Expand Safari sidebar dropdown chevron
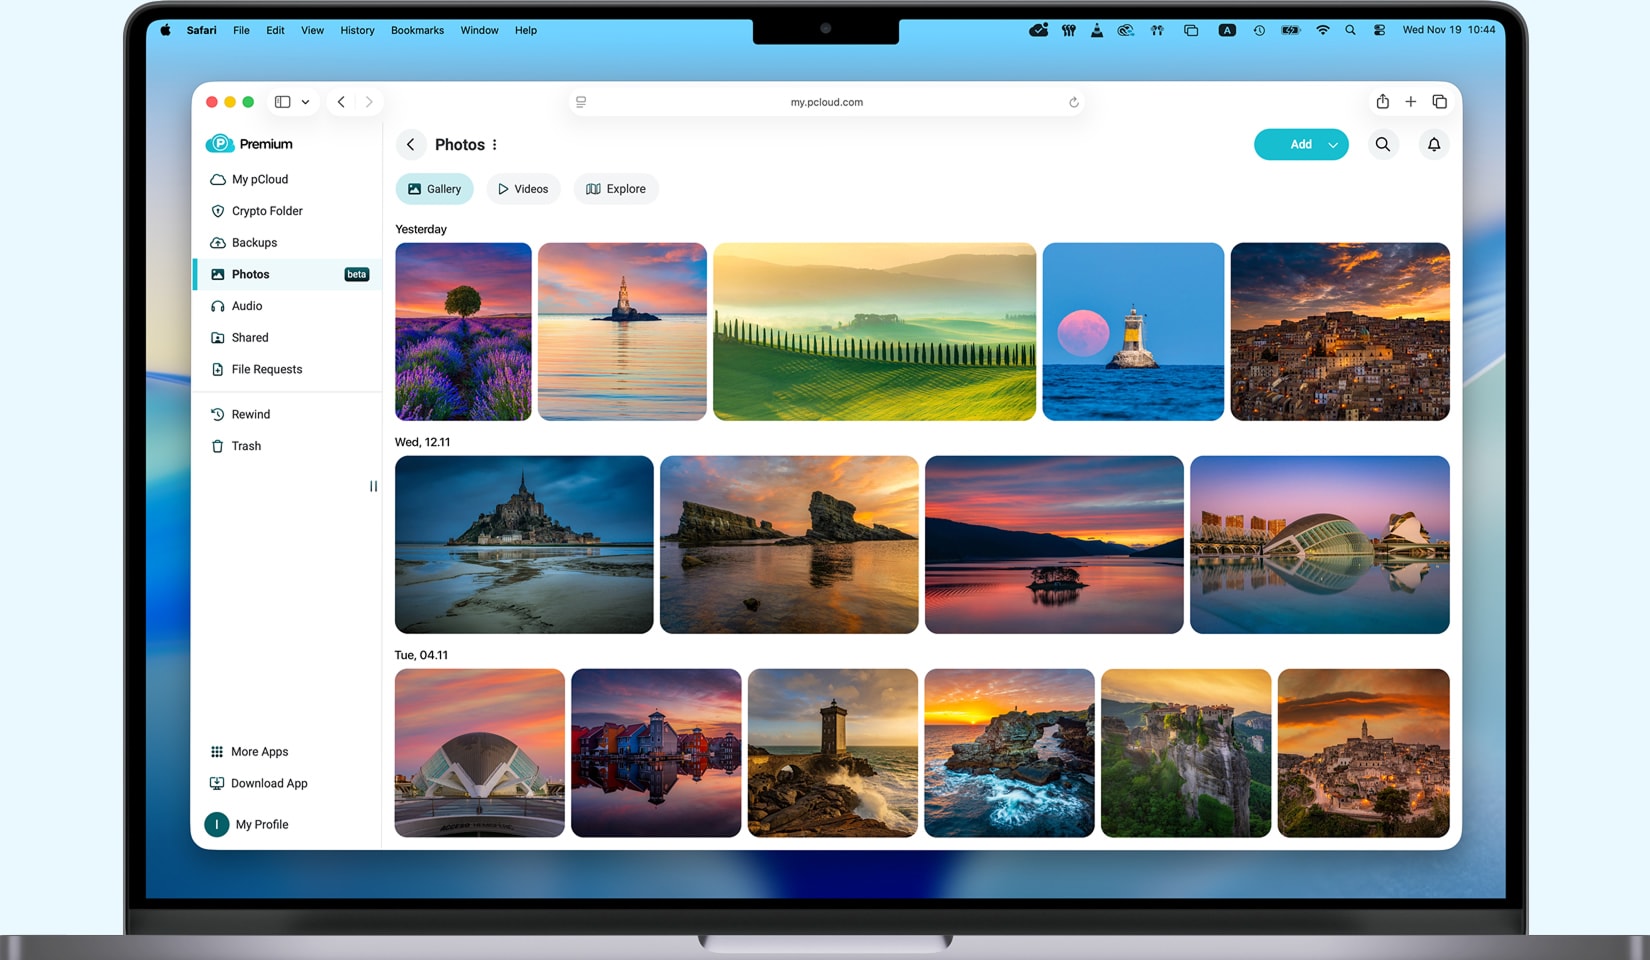Viewport: 1650px width, 960px height. tap(305, 102)
